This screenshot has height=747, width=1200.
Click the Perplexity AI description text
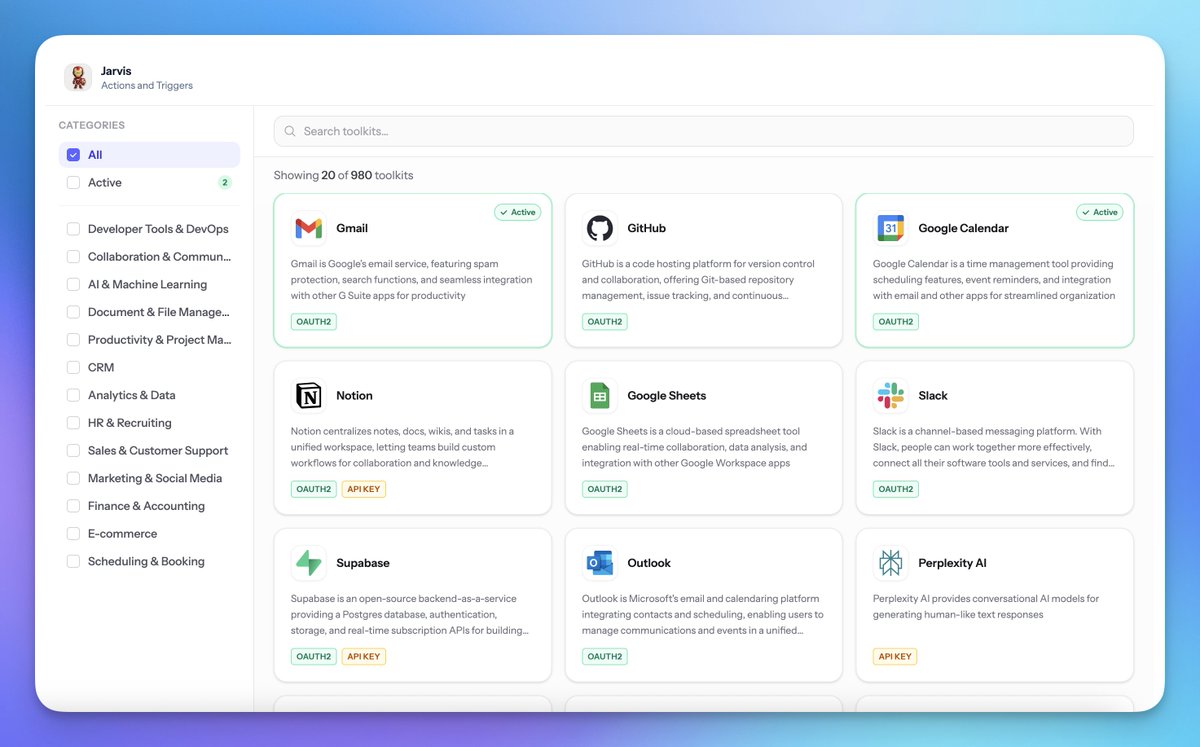pos(986,607)
